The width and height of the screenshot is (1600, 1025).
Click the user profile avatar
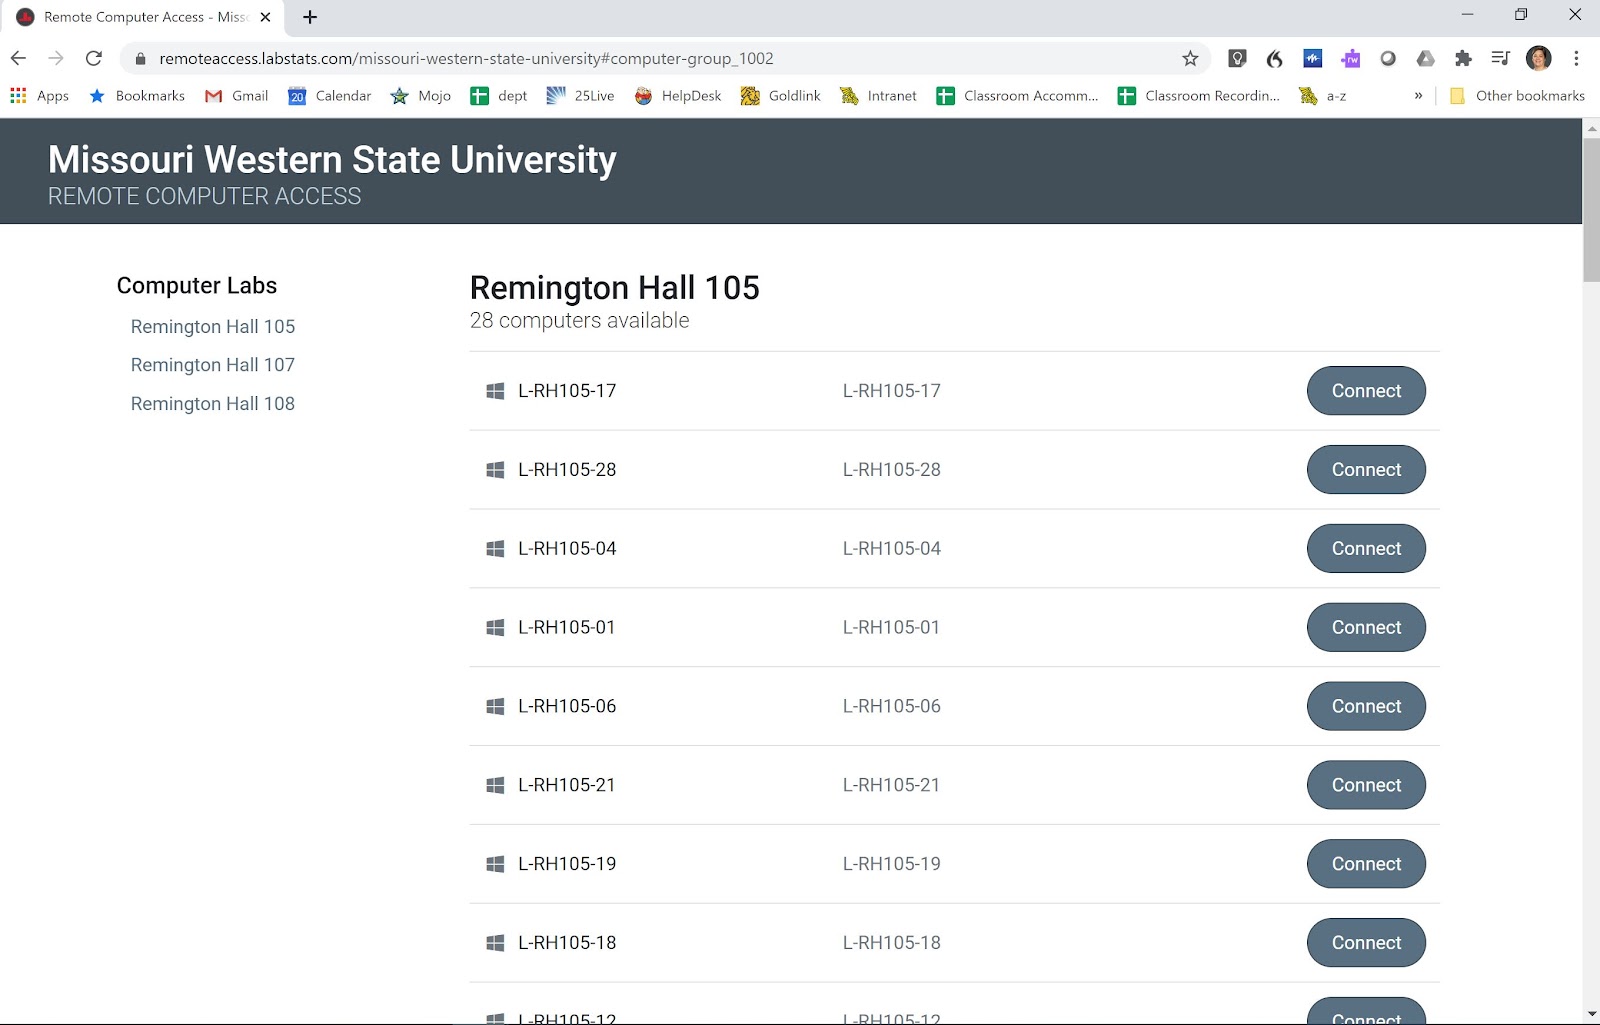[x=1539, y=58]
